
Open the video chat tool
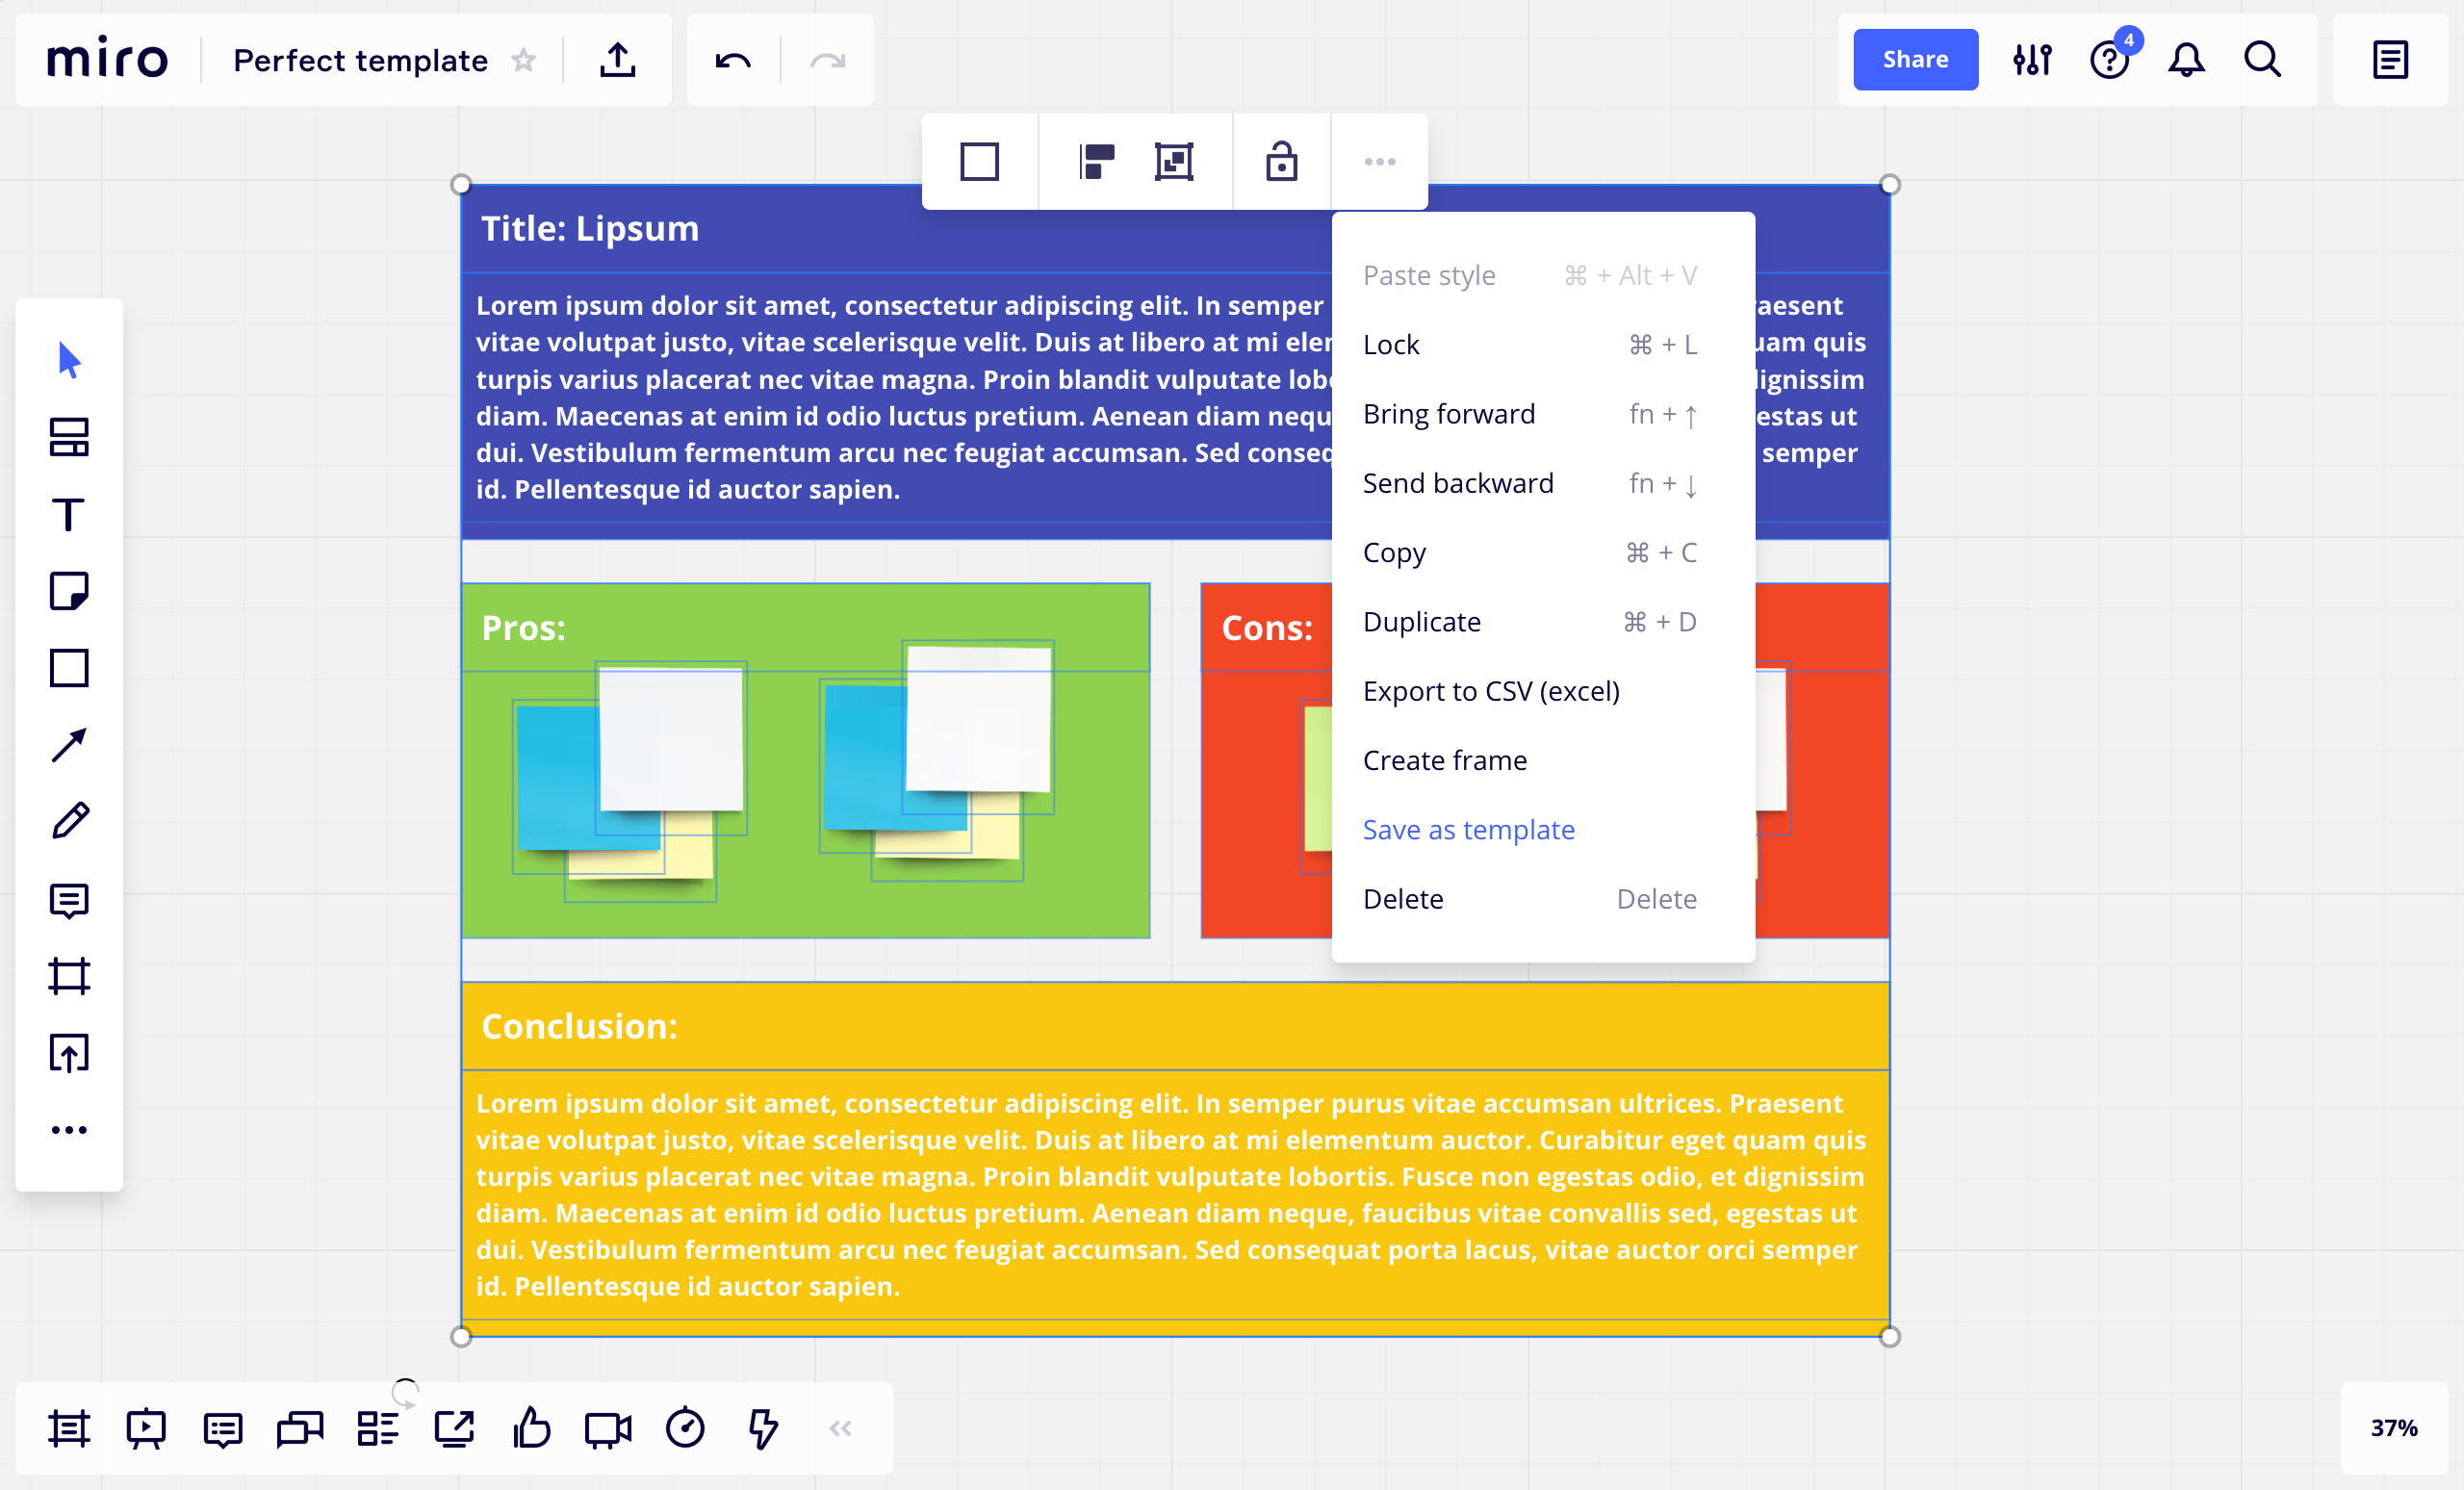pyautogui.click(x=607, y=1428)
